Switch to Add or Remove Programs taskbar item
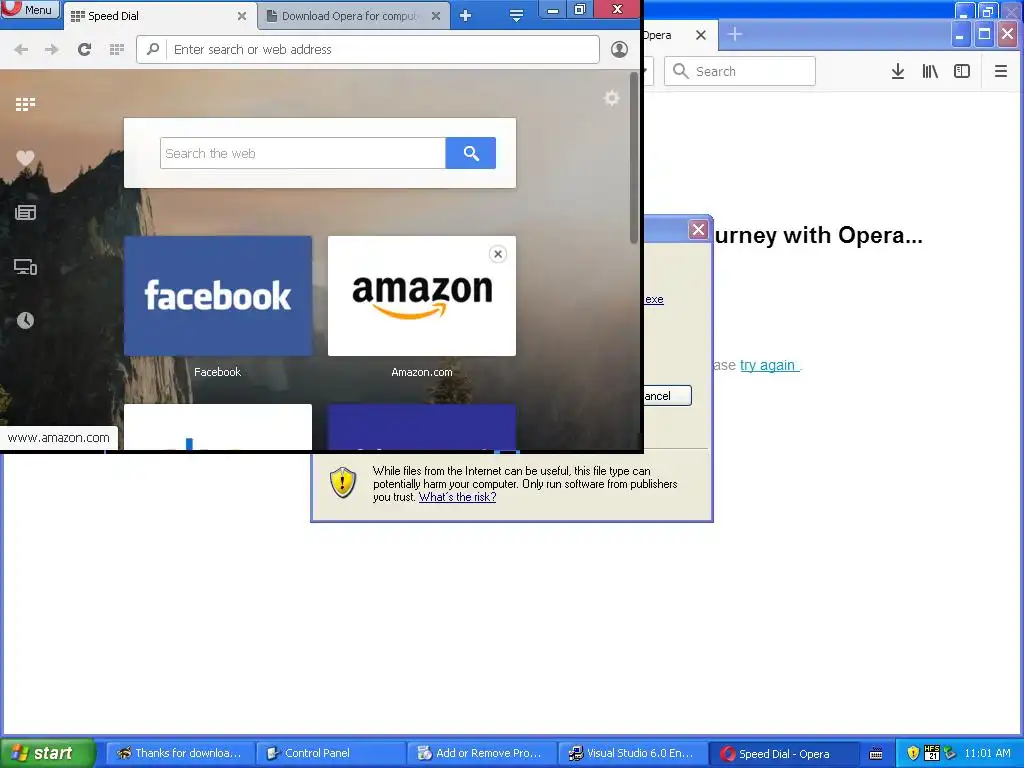 click(x=481, y=753)
